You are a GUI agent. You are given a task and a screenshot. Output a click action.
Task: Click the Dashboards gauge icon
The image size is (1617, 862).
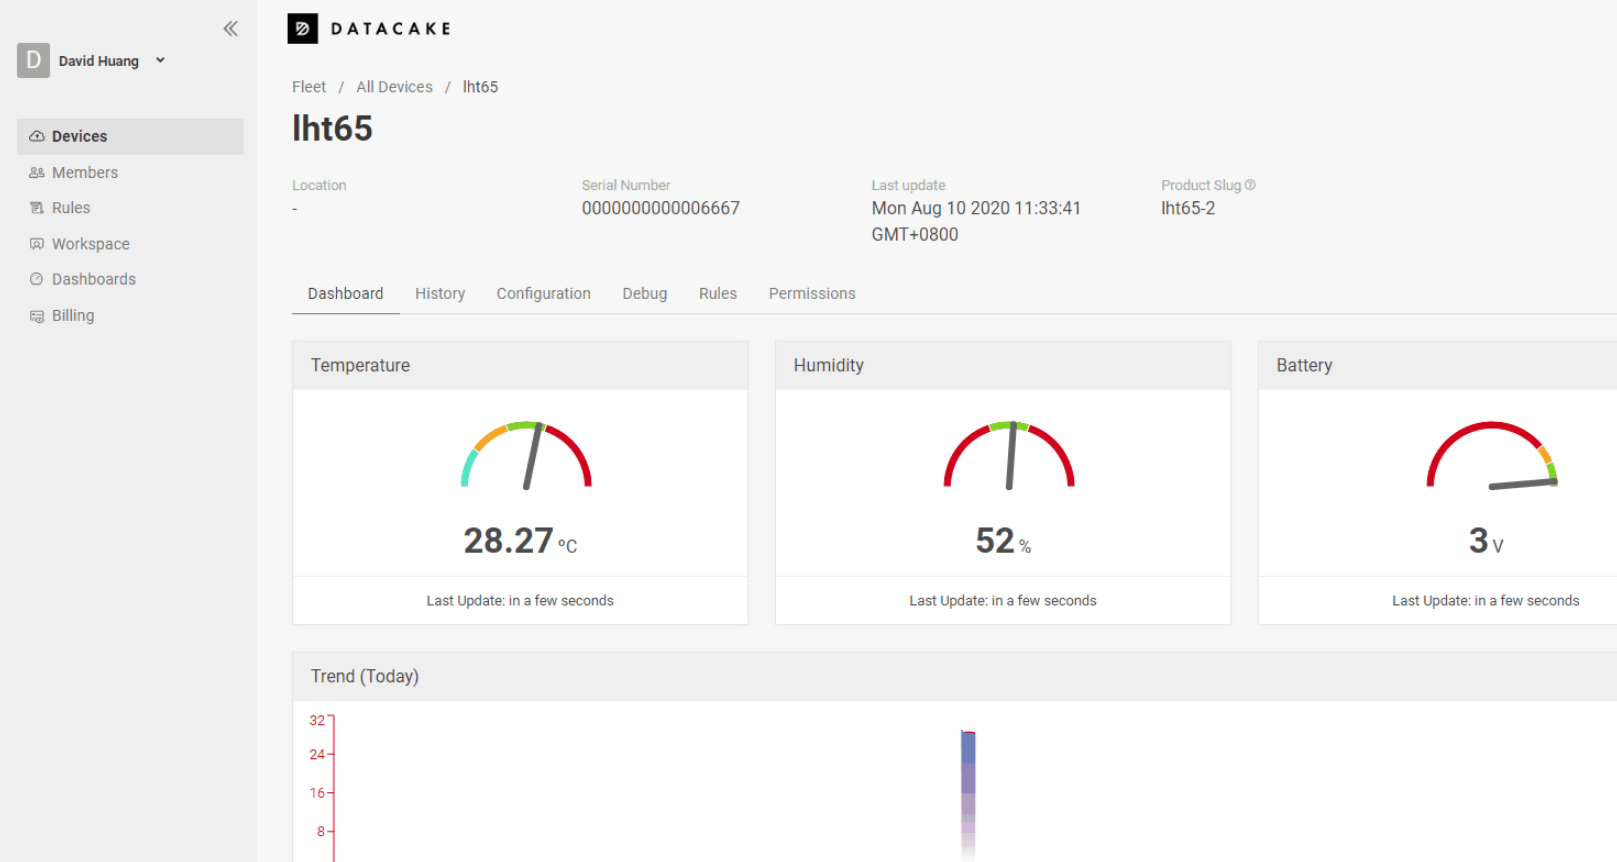point(37,279)
